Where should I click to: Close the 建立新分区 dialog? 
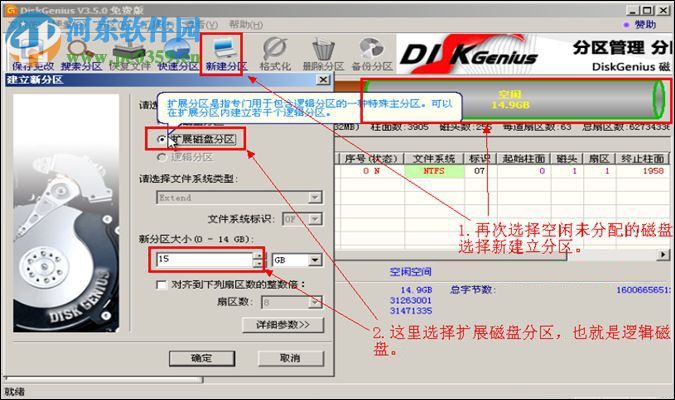point(323,80)
